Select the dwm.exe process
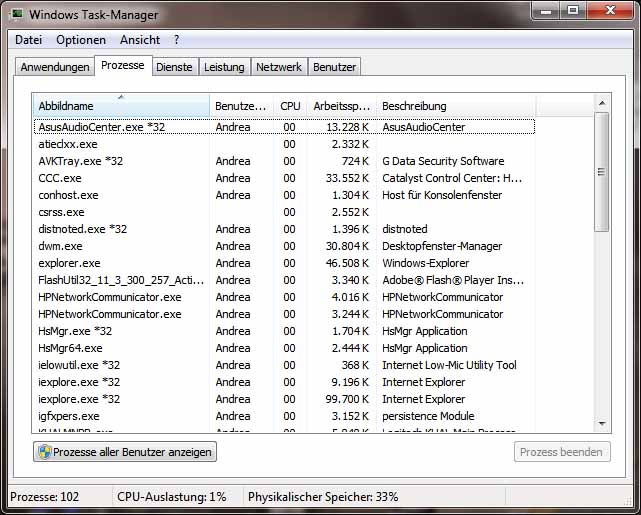Image resolution: width=641 pixels, height=515 pixels. click(x=284, y=246)
